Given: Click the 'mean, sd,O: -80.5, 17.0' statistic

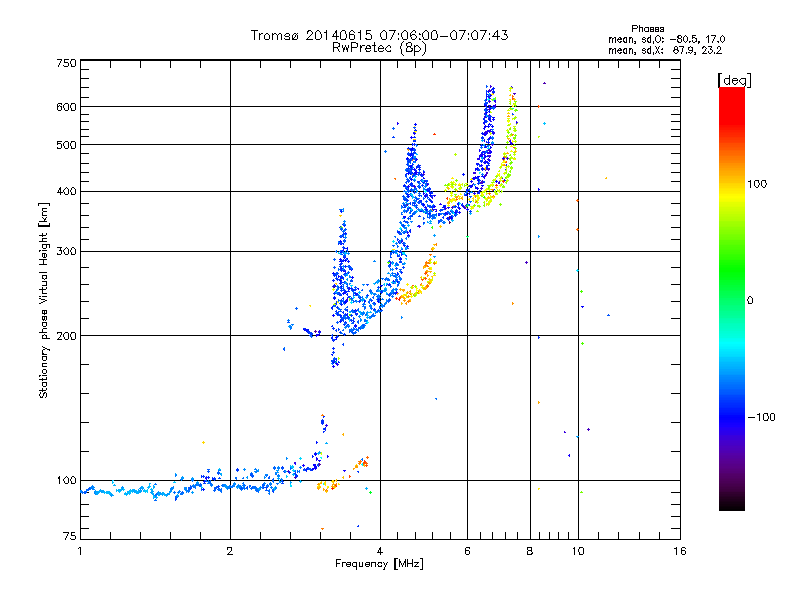Looking at the screenshot, I should coord(666,39).
